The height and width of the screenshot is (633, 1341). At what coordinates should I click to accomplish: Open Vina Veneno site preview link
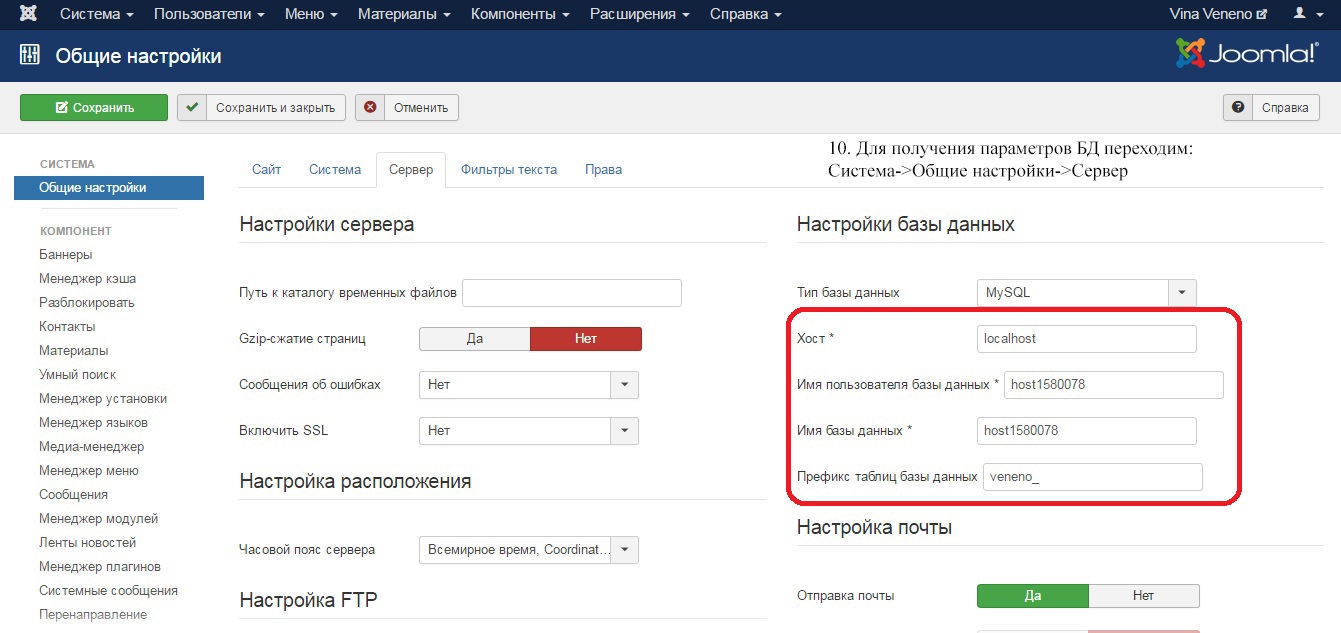(1218, 14)
